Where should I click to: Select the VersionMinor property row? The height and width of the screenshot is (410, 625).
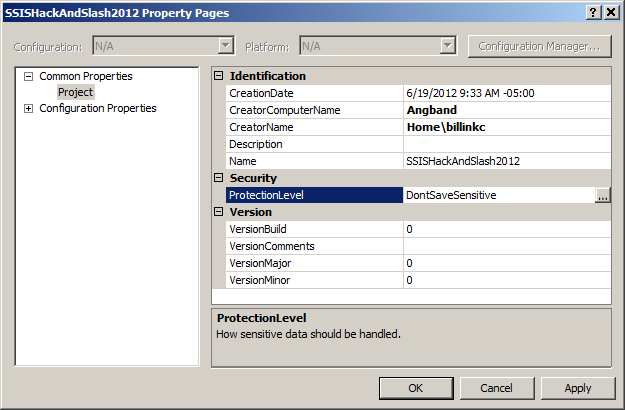pyautogui.click(x=418, y=280)
